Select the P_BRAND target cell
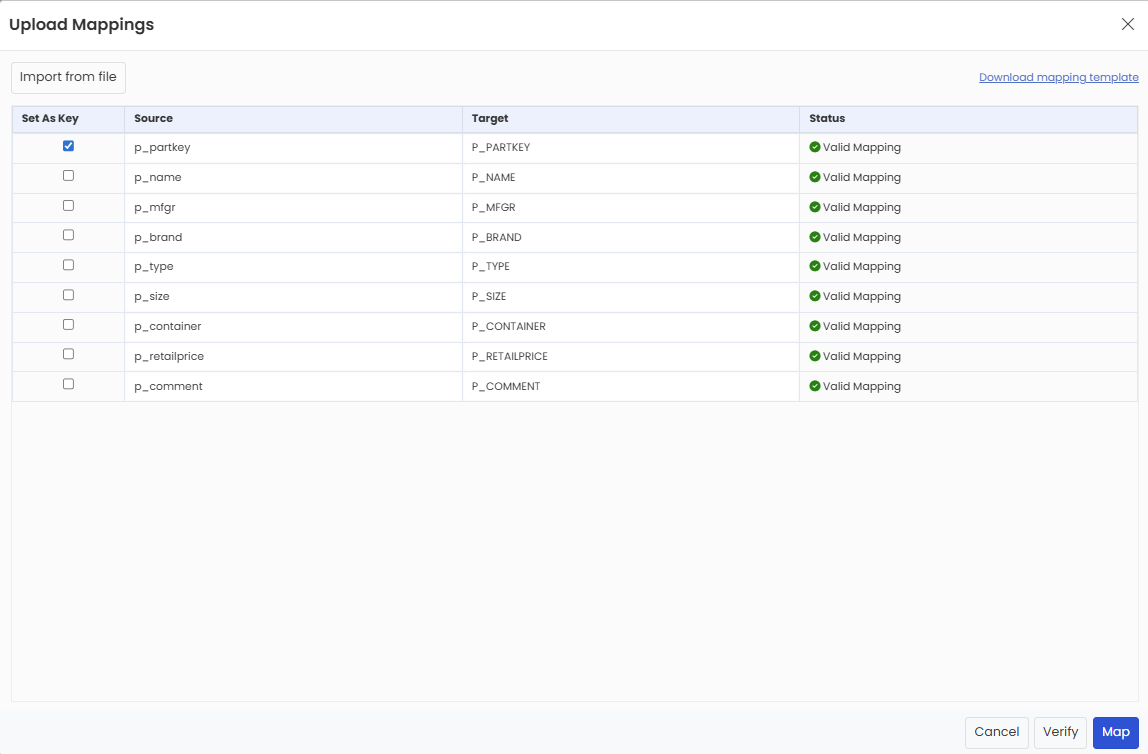The height and width of the screenshot is (754, 1148). coord(631,238)
